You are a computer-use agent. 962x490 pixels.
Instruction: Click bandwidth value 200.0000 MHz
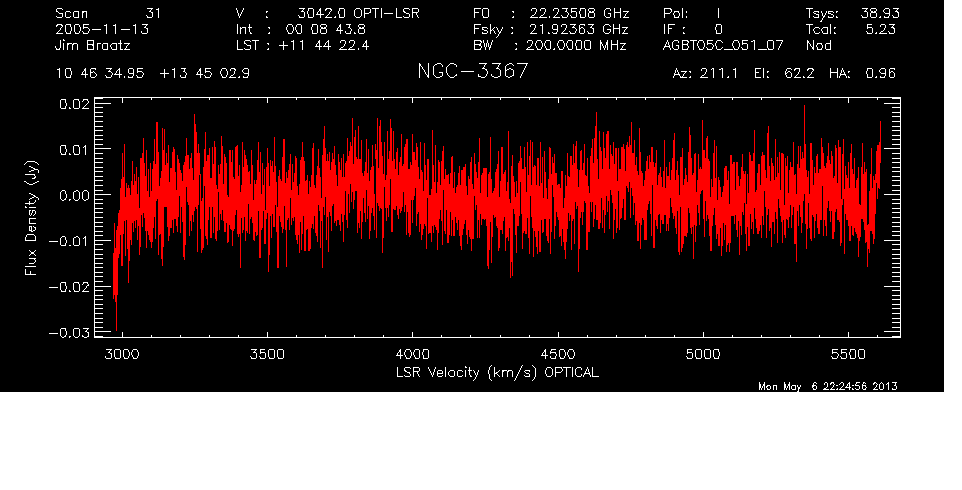coord(576,45)
